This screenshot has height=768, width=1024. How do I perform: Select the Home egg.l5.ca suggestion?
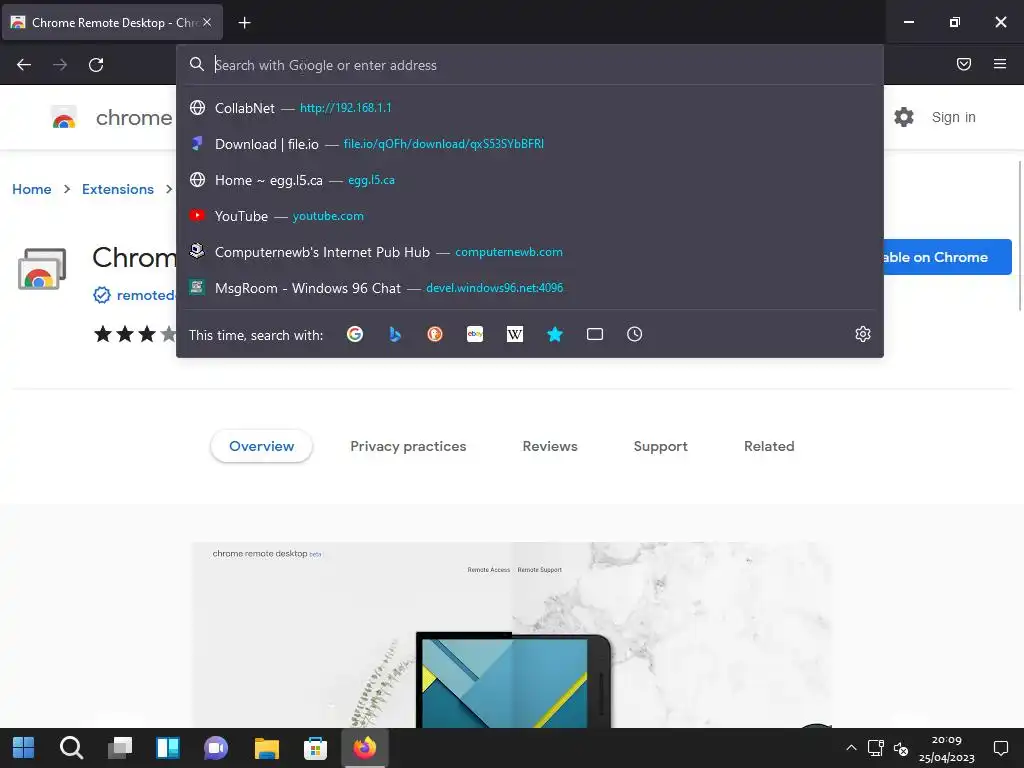pyautogui.click(x=530, y=180)
